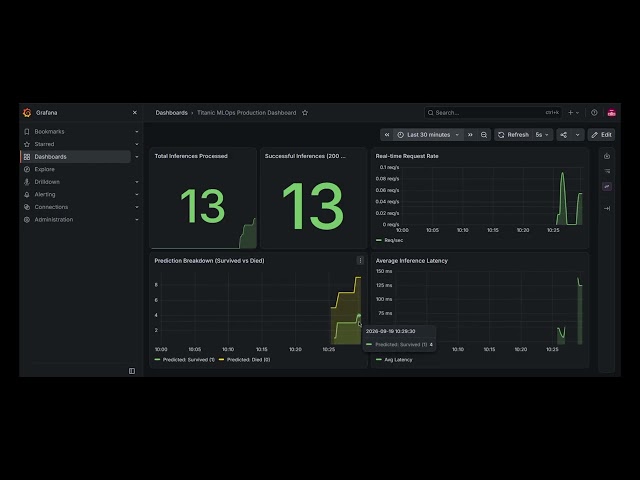Open the 5s auto-refresh interval dropdown

542,135
